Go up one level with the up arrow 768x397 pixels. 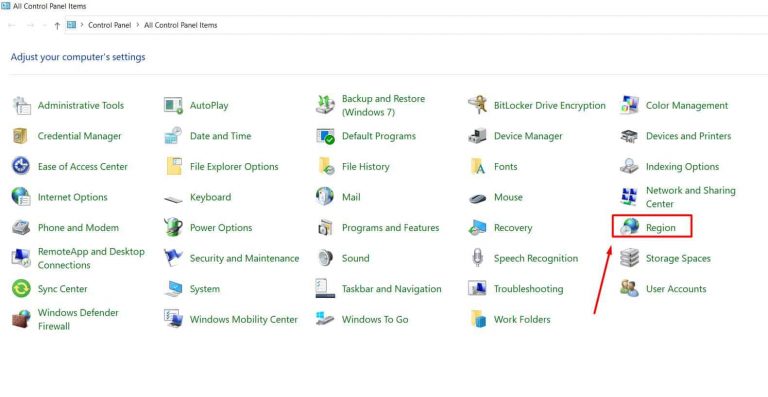coord(57,25)
